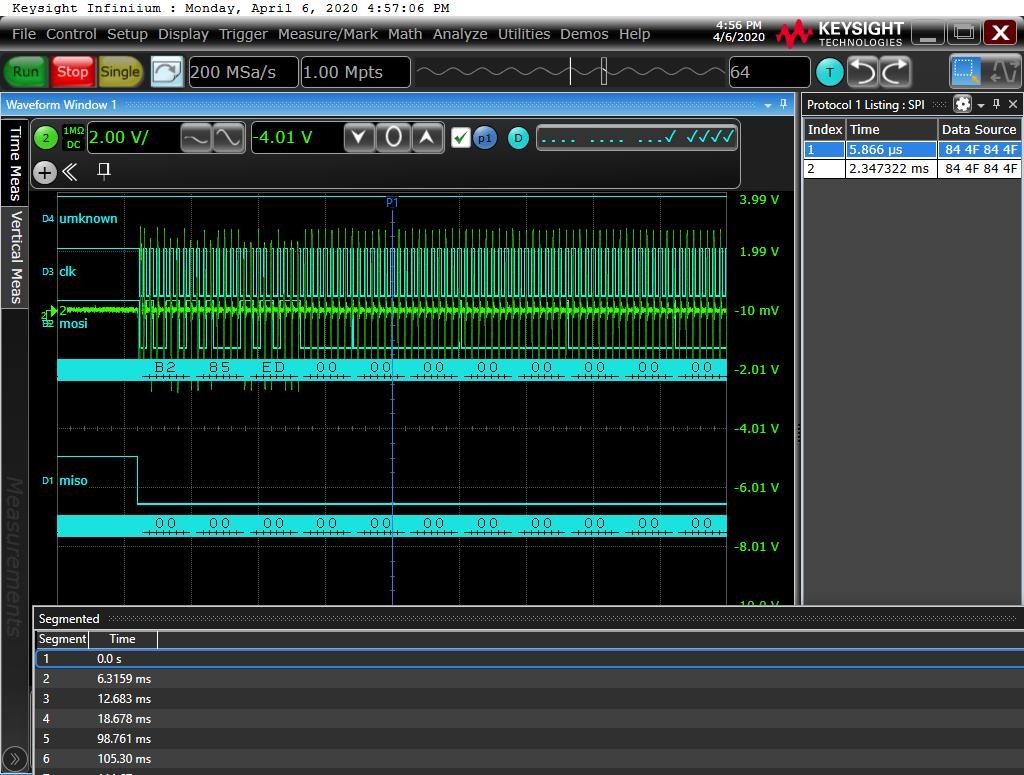The image size is (1024, 775).
Task: Click the Single acquisition button
Action: pyautogui.click(x=120, y=72)
